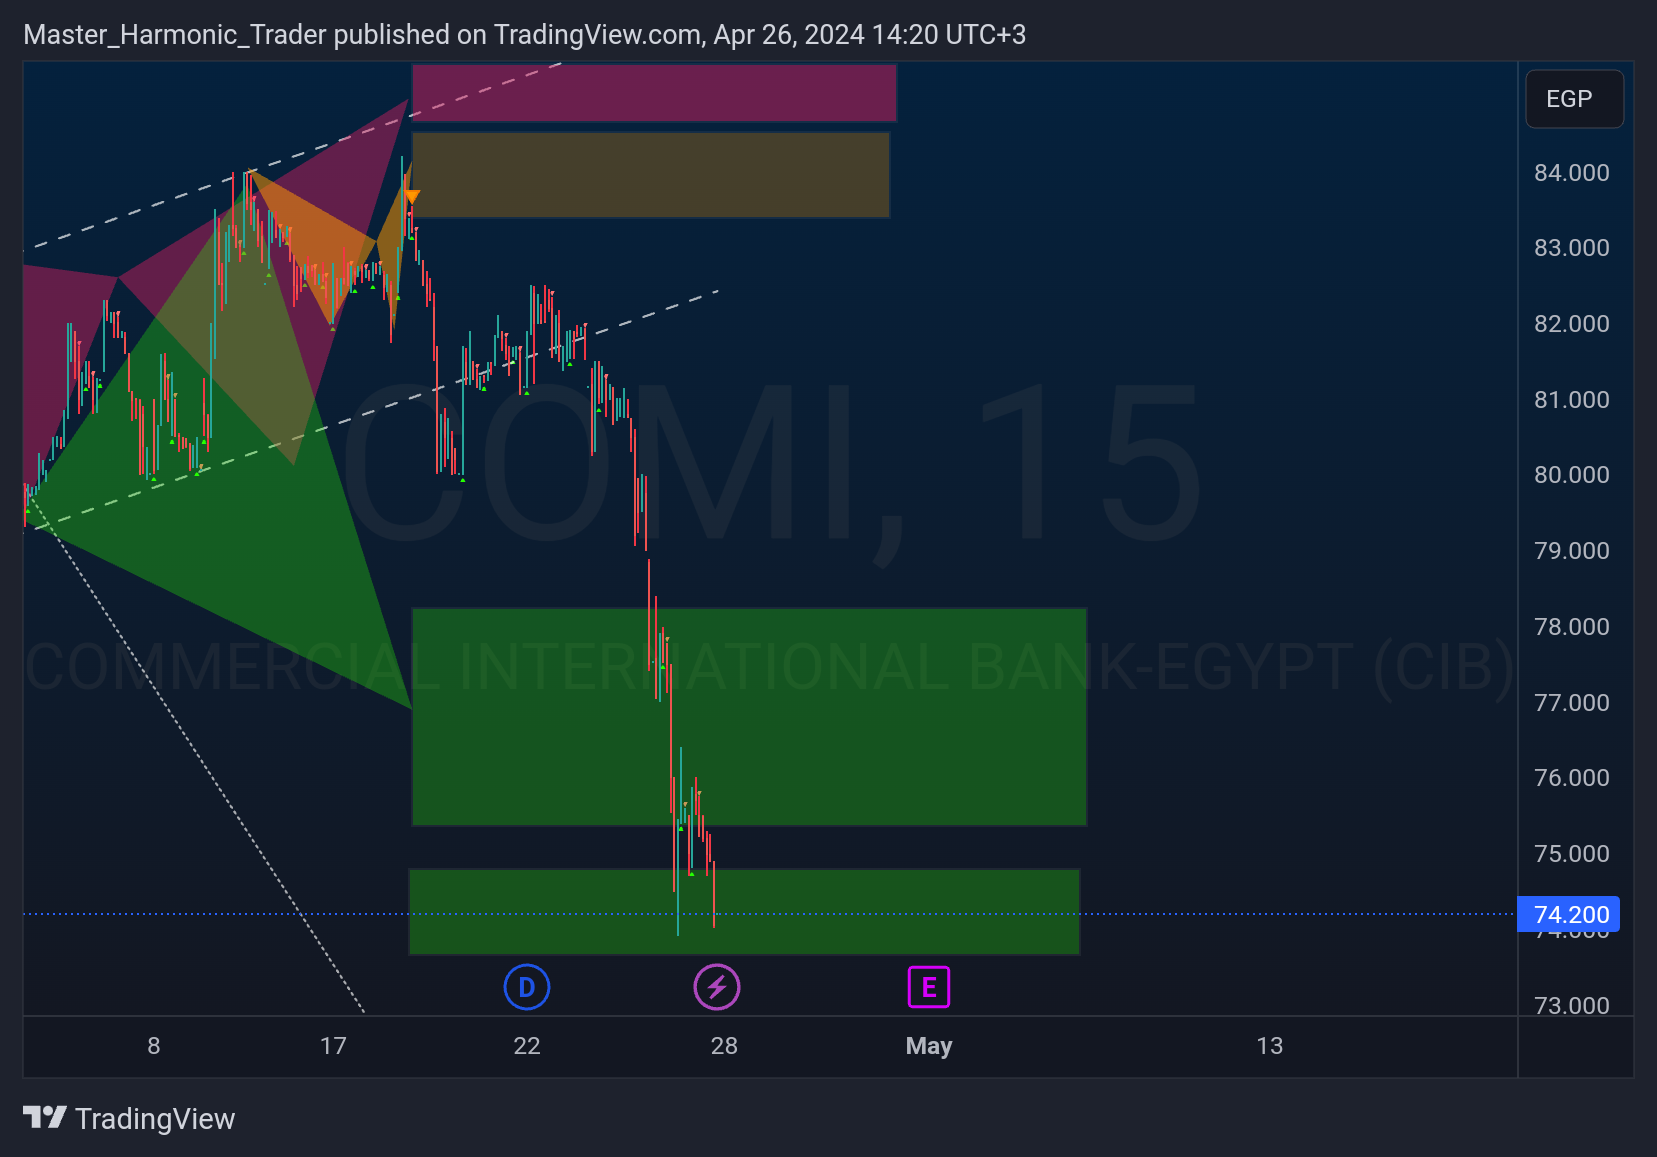Click the 81.000 price axis label

pos(1572,400)
